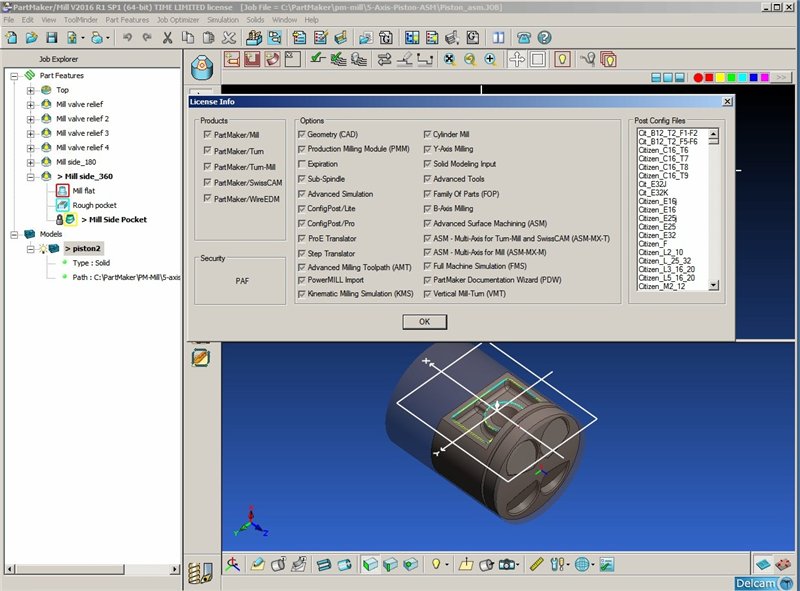Viewport: 800px width, 591px height.
Task: Open the Solids menu
Action: [x=255, y=20]
